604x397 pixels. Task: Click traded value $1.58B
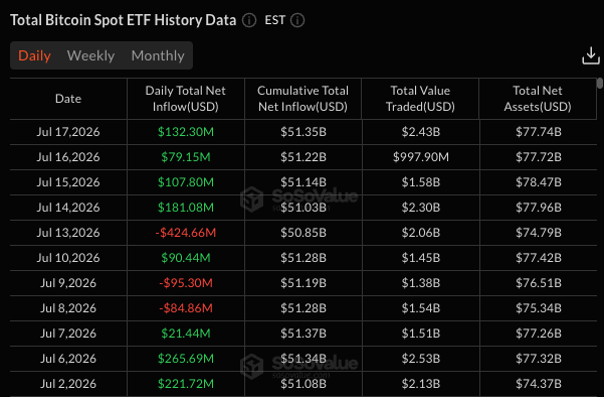click(421, 182)
